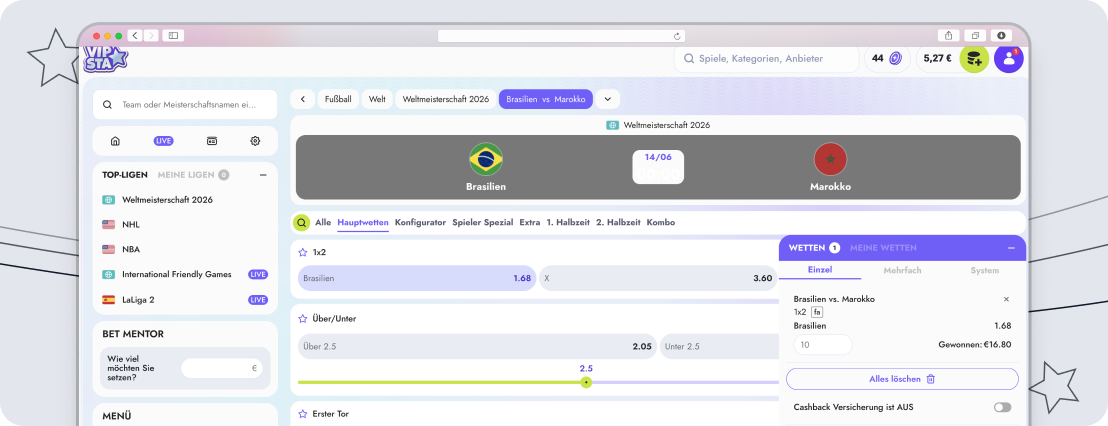Select the Fußball breadcrumb
Screen dimensions: 1108x426
(338, 100)
